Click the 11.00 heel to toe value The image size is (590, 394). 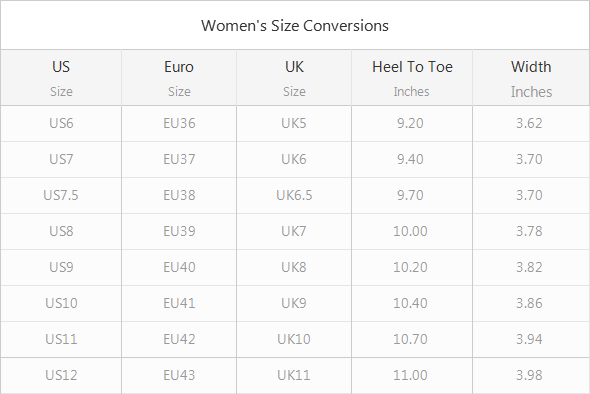410,376
